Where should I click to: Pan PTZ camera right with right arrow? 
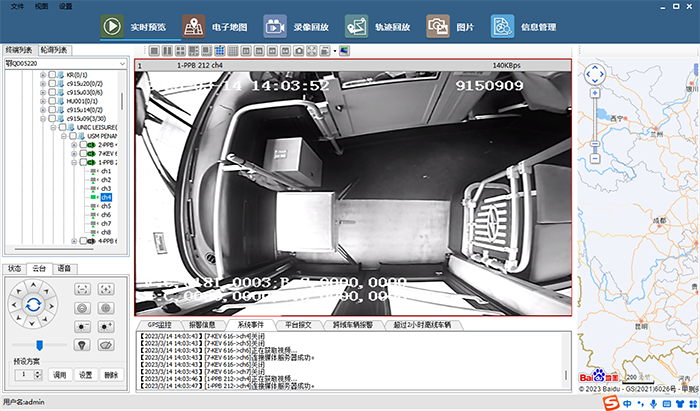51,306
